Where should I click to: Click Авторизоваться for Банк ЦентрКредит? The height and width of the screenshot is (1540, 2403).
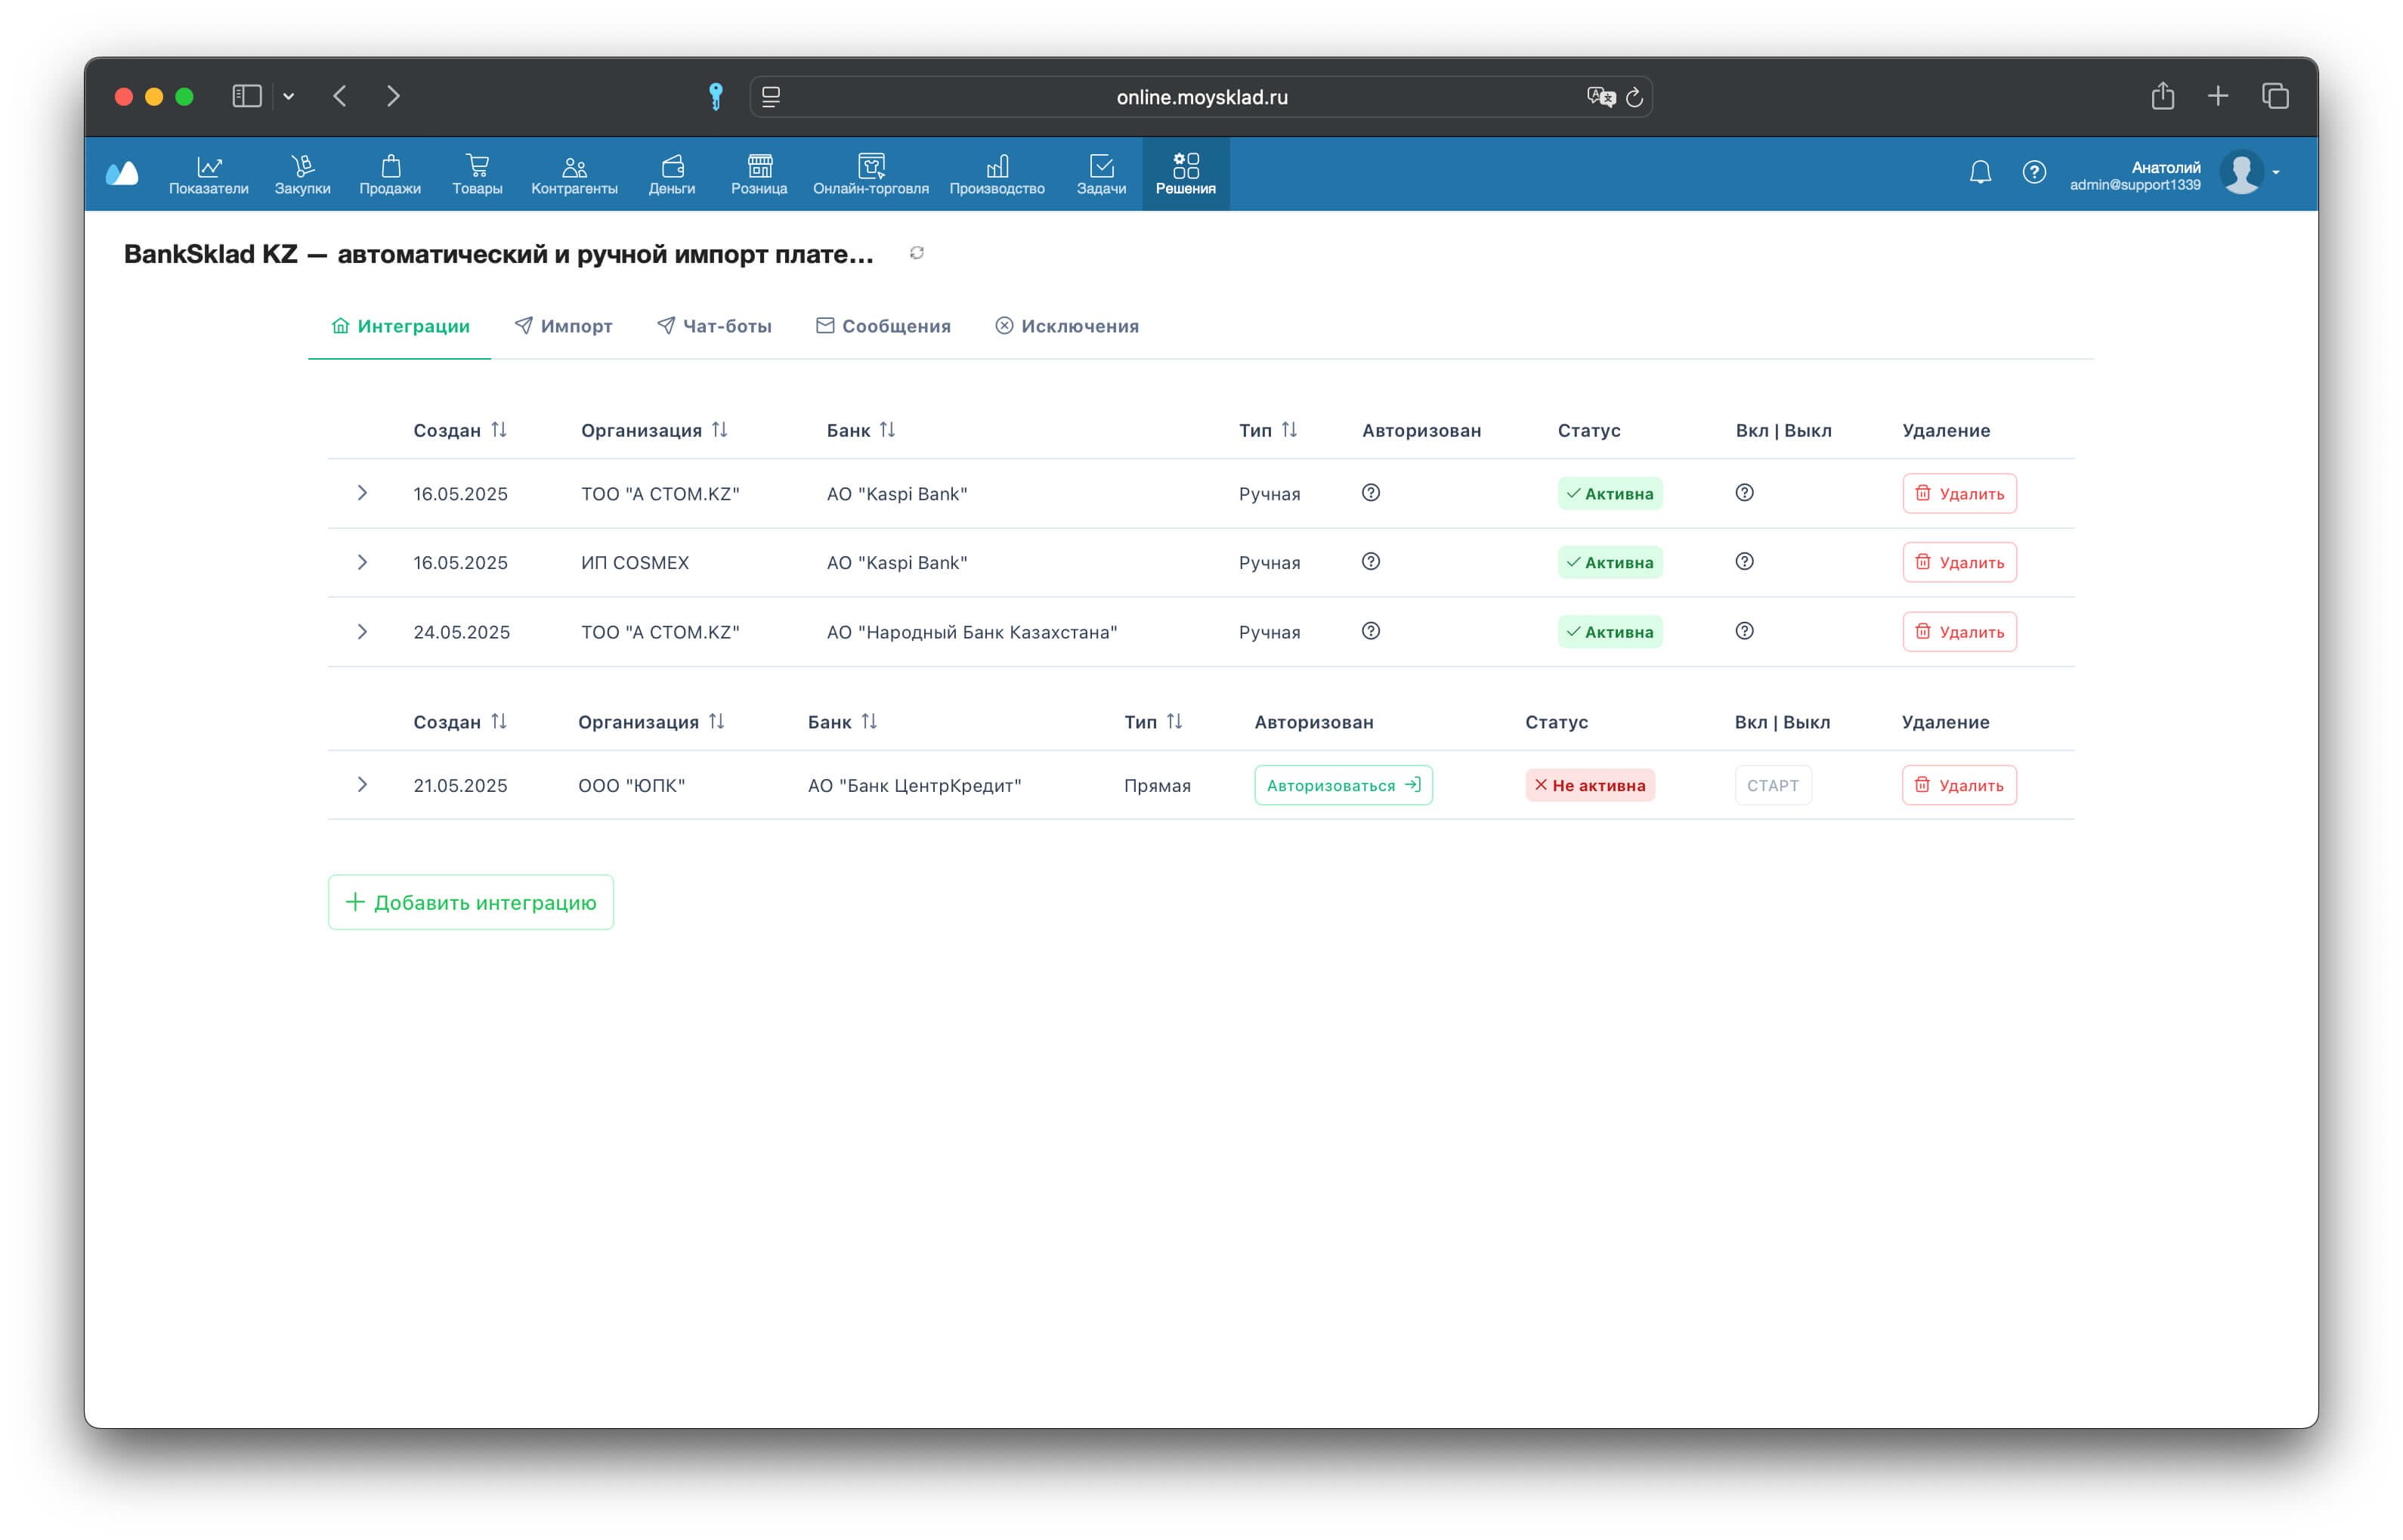point(1343,786)
